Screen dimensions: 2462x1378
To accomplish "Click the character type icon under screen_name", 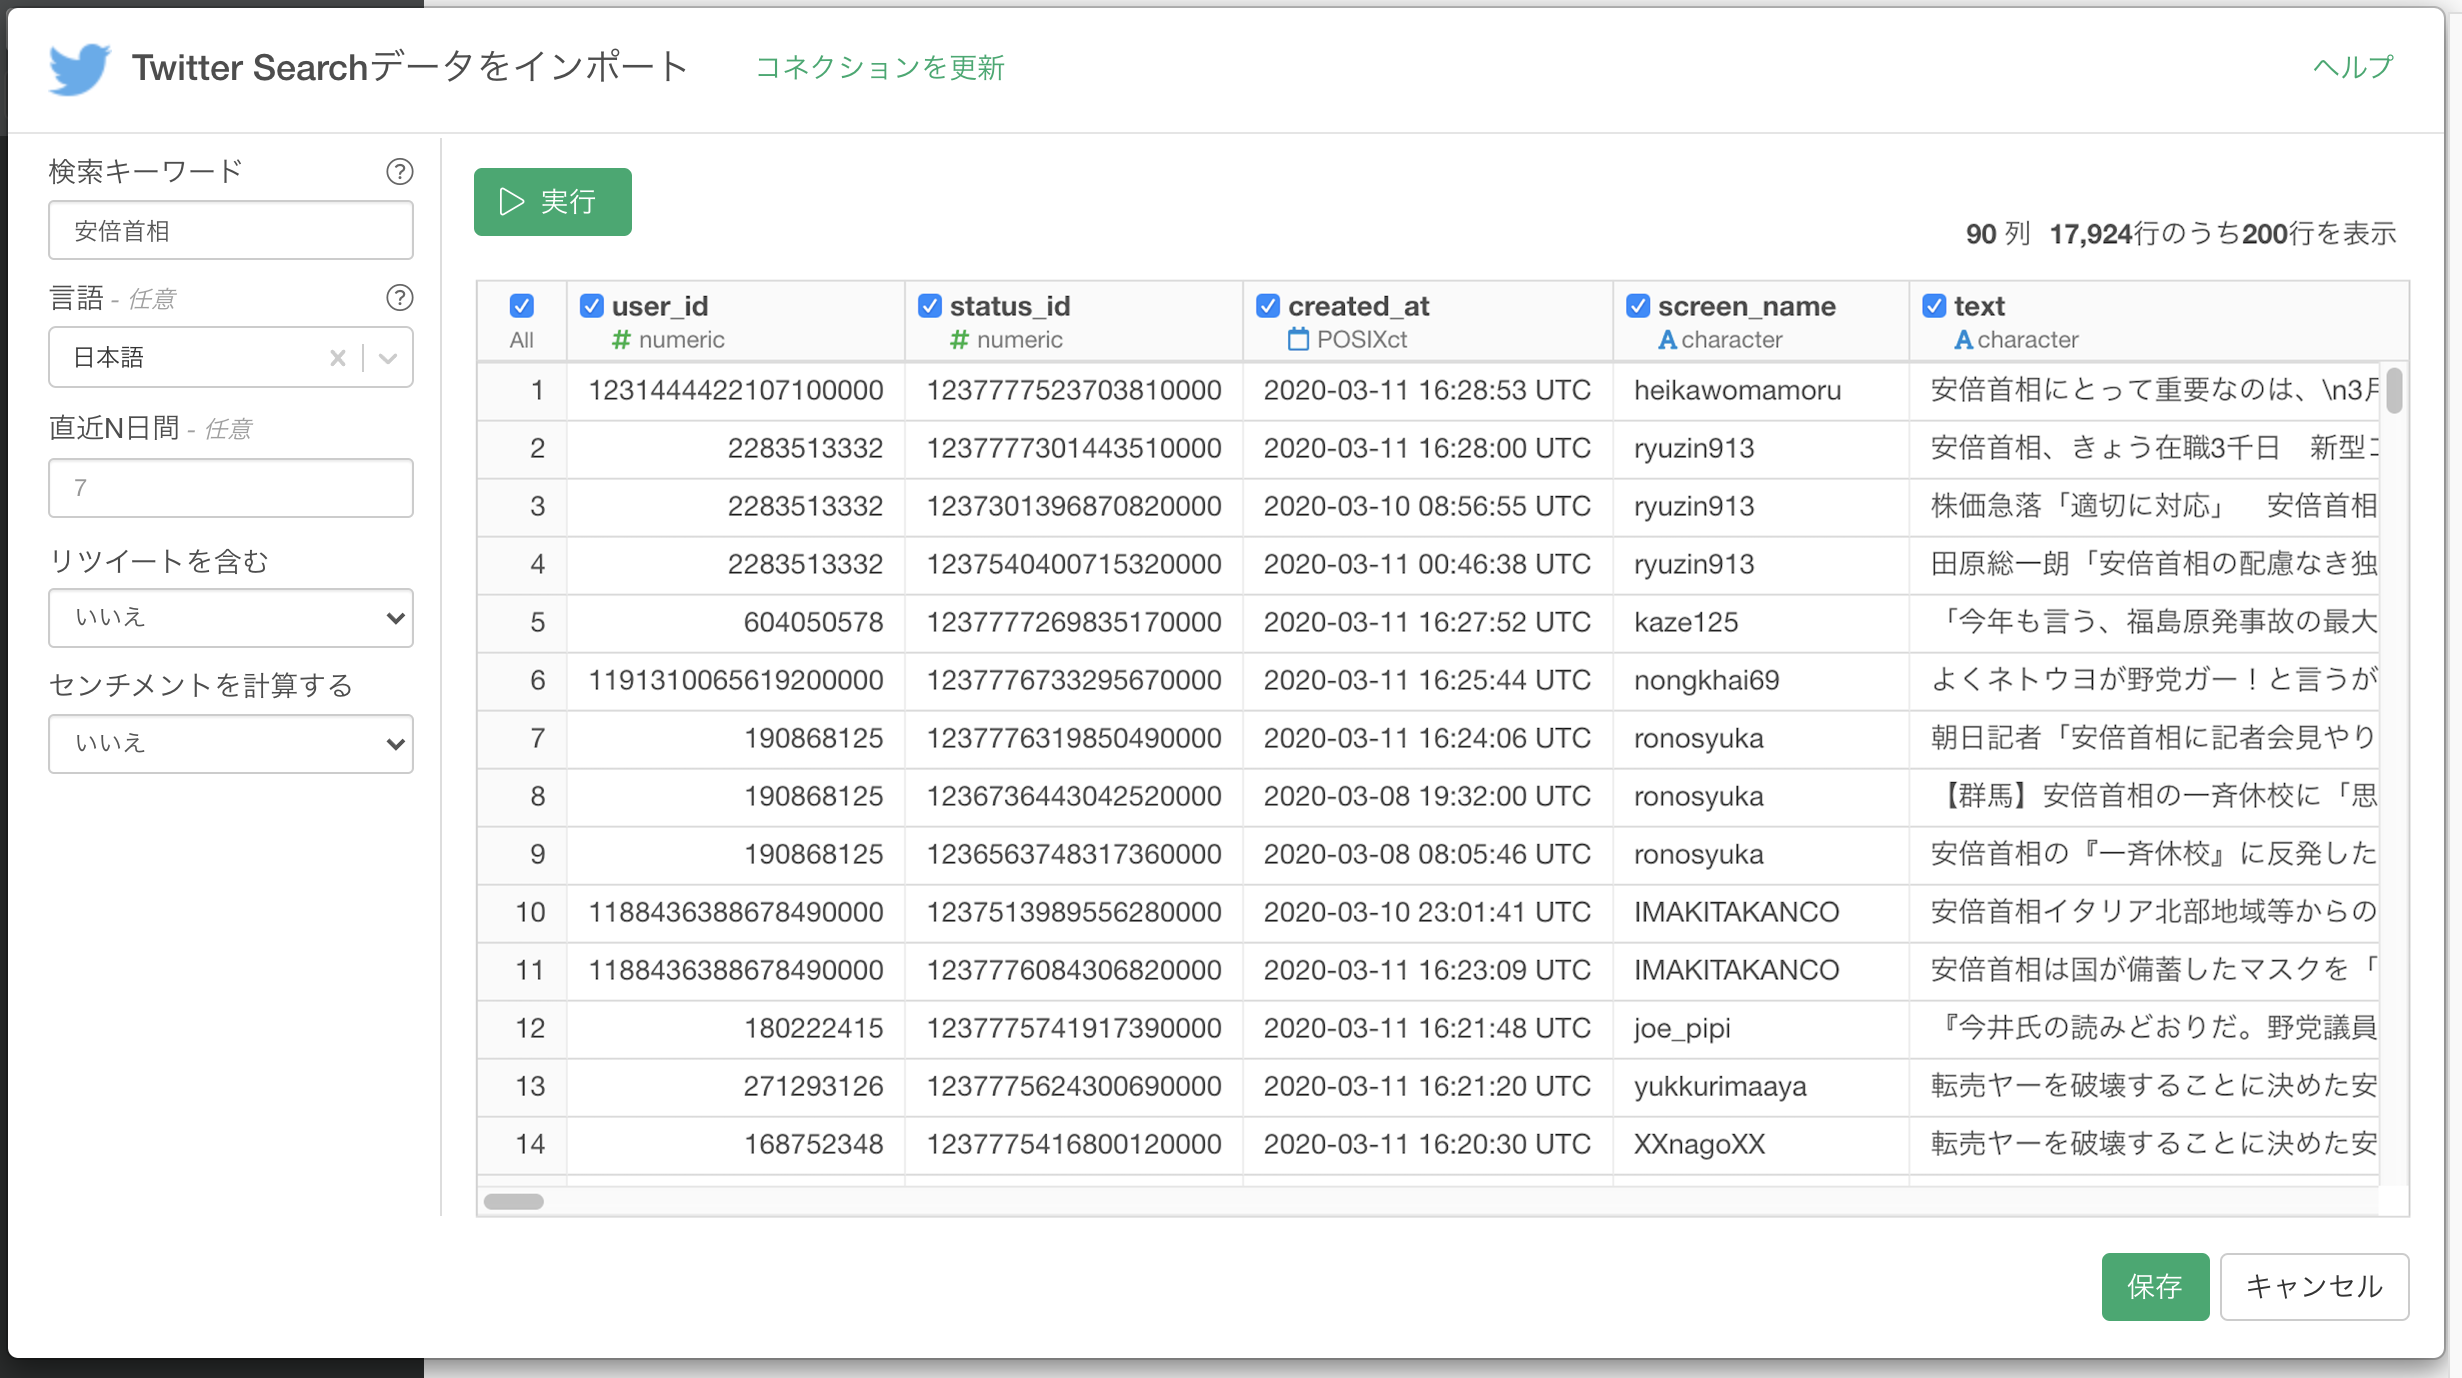I will pyautogui.click(x=1667, y=340).
